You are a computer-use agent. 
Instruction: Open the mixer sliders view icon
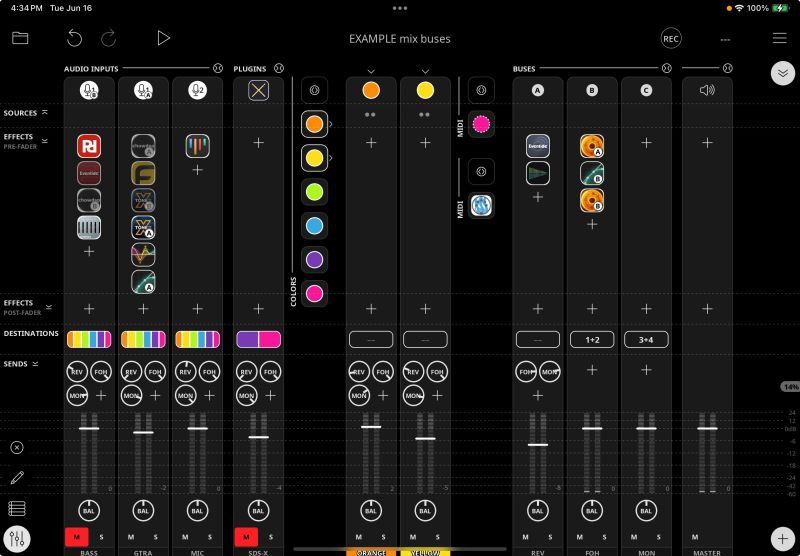(17, 539)
